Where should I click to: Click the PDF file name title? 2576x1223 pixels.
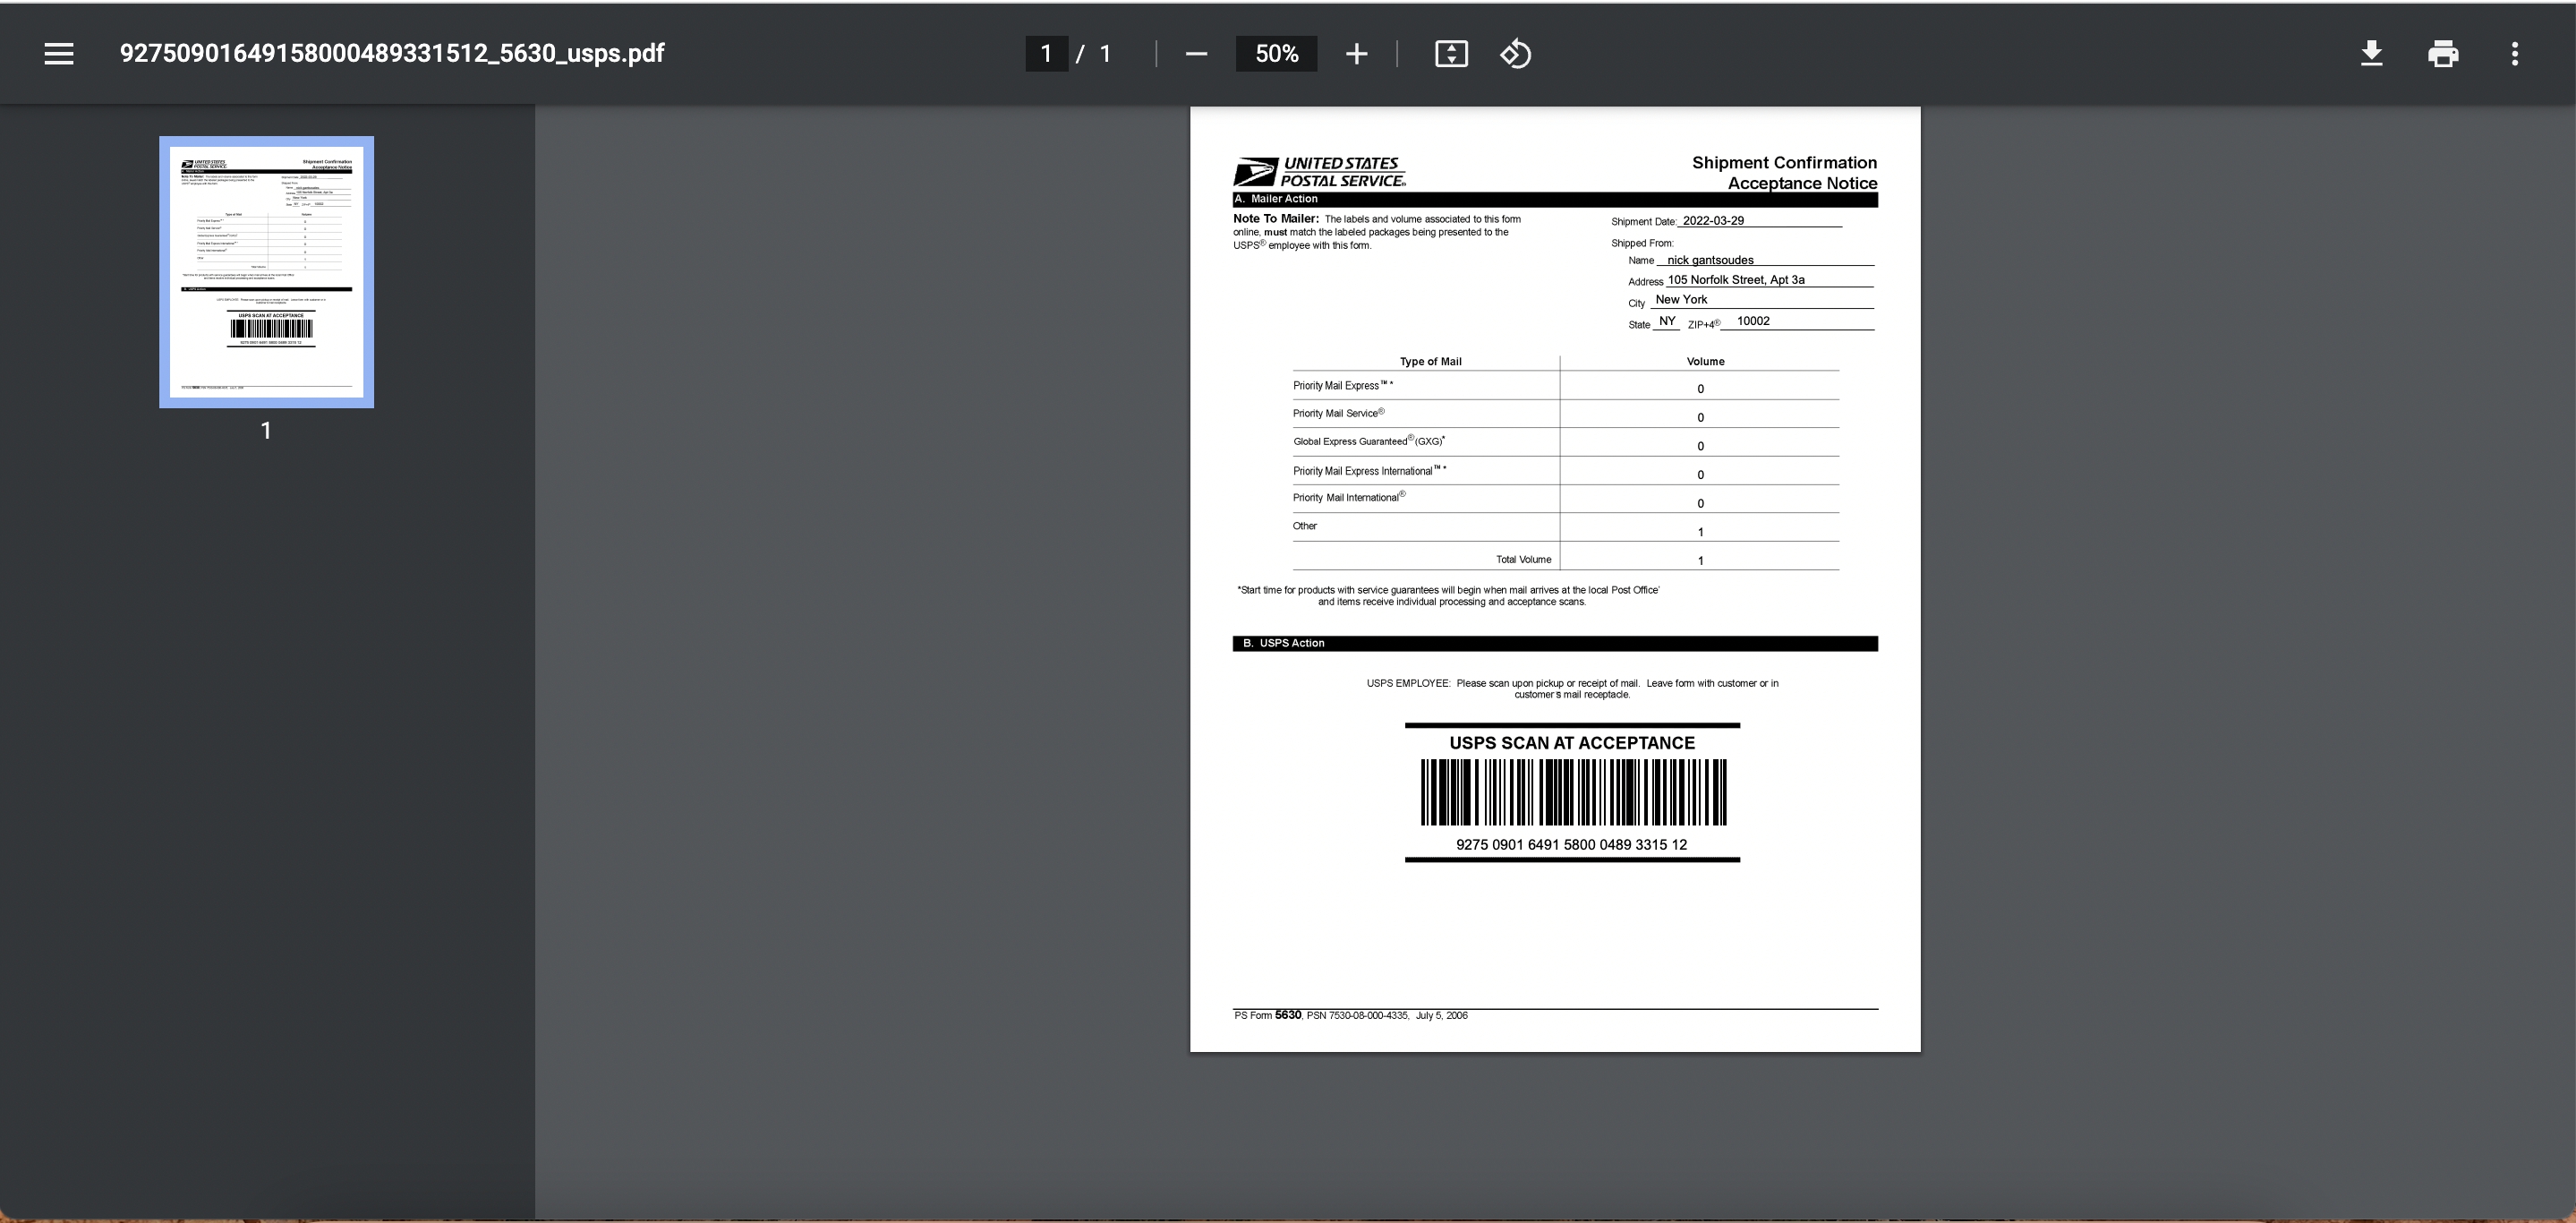tap(392, 54)
